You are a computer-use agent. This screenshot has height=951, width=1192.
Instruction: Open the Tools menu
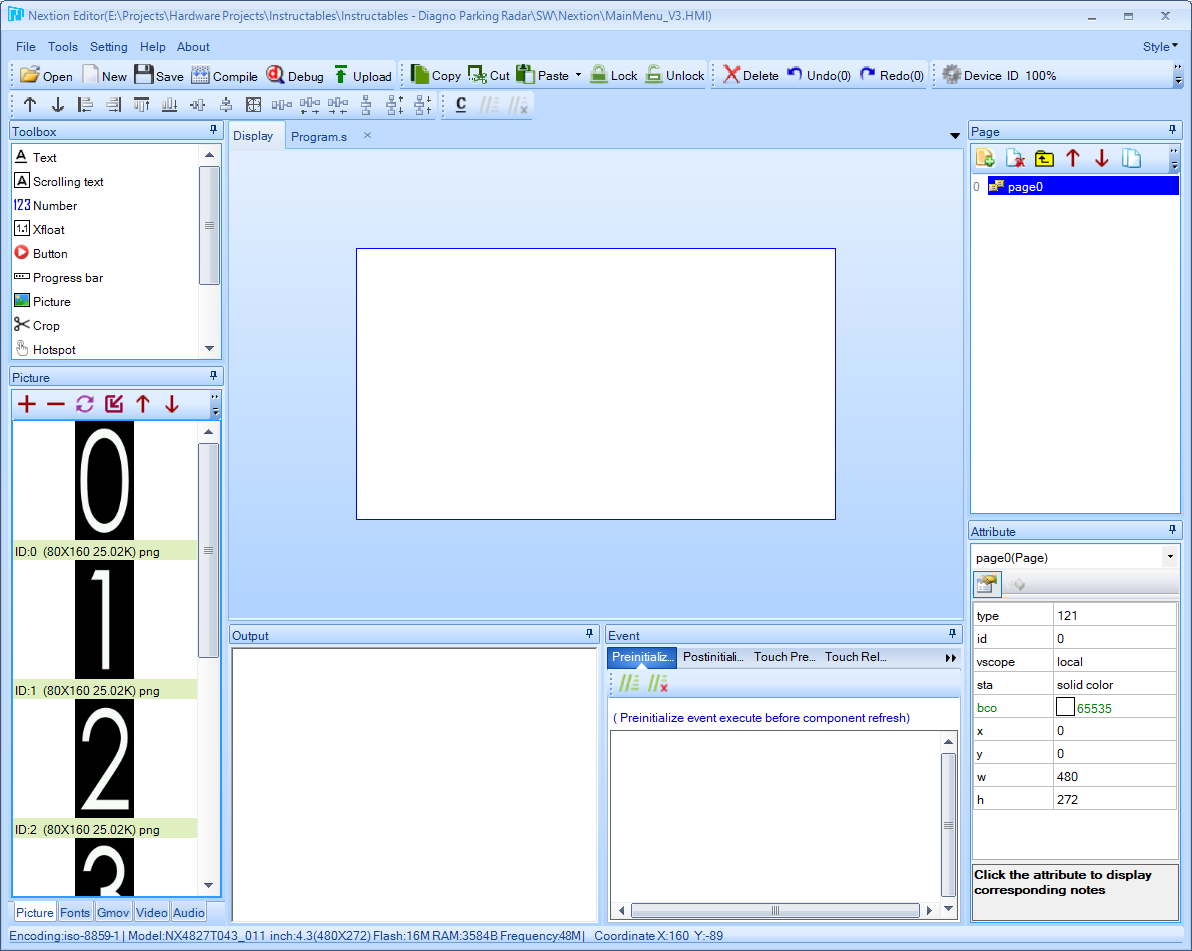point(63,46)
